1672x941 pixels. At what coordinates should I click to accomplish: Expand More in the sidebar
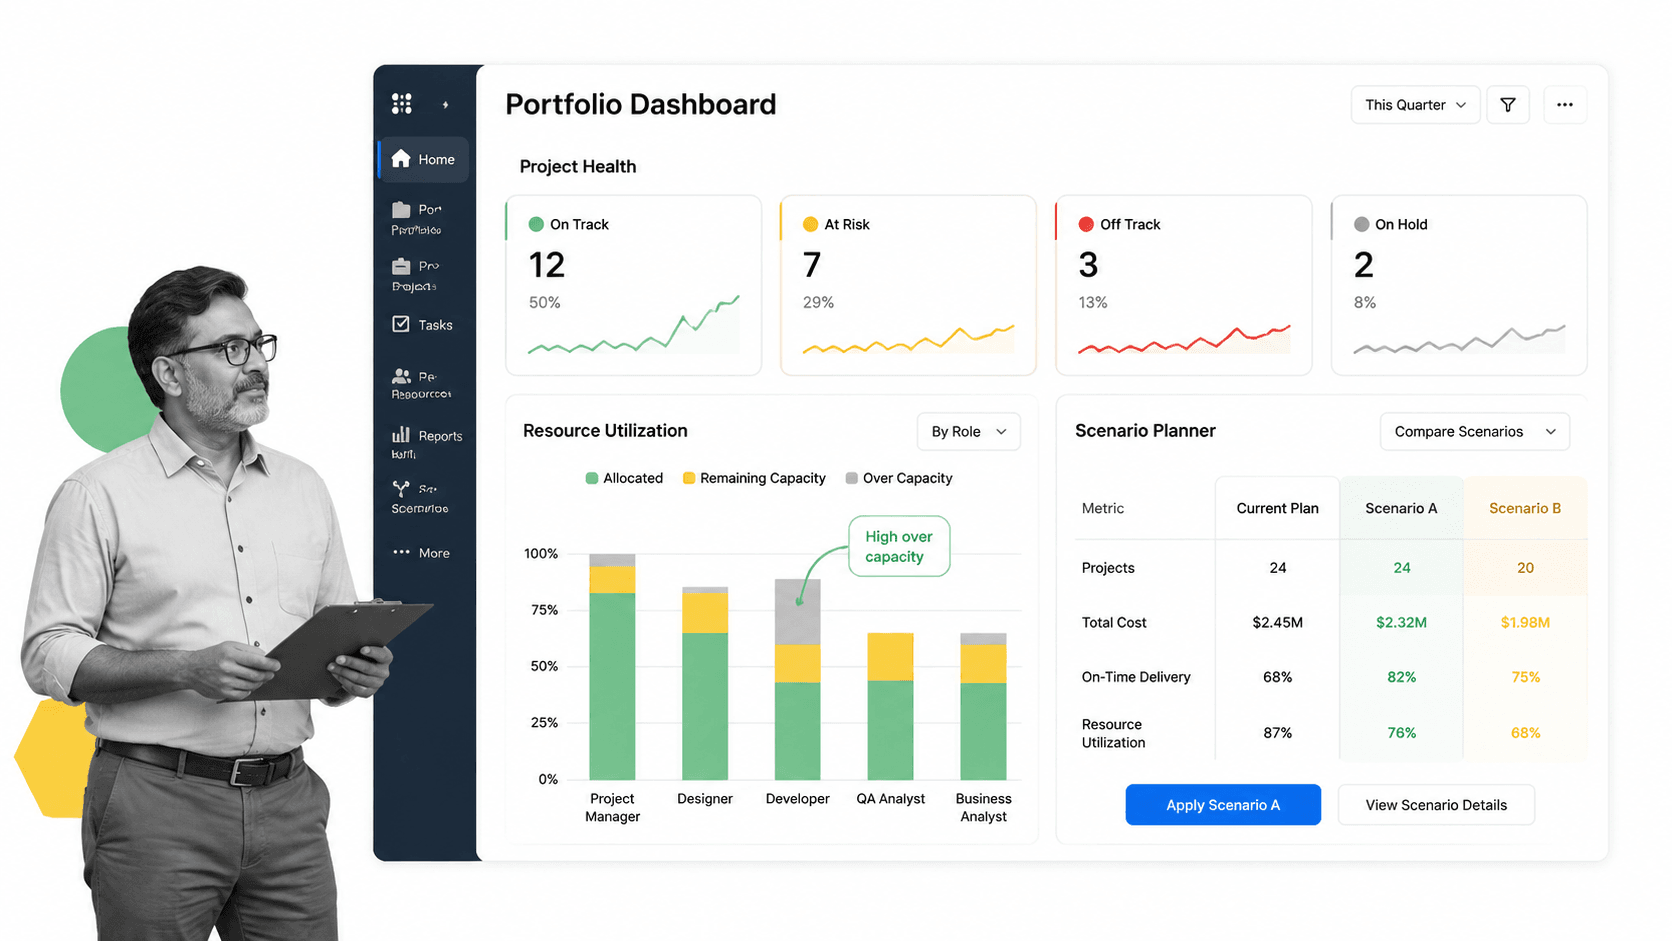click(422, 553)
